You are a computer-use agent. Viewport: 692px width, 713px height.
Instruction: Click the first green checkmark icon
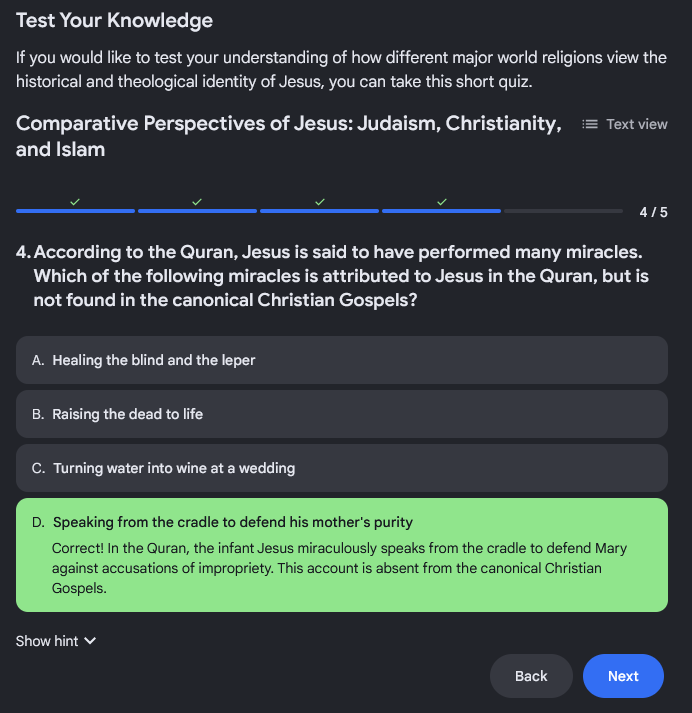(75, 201)
